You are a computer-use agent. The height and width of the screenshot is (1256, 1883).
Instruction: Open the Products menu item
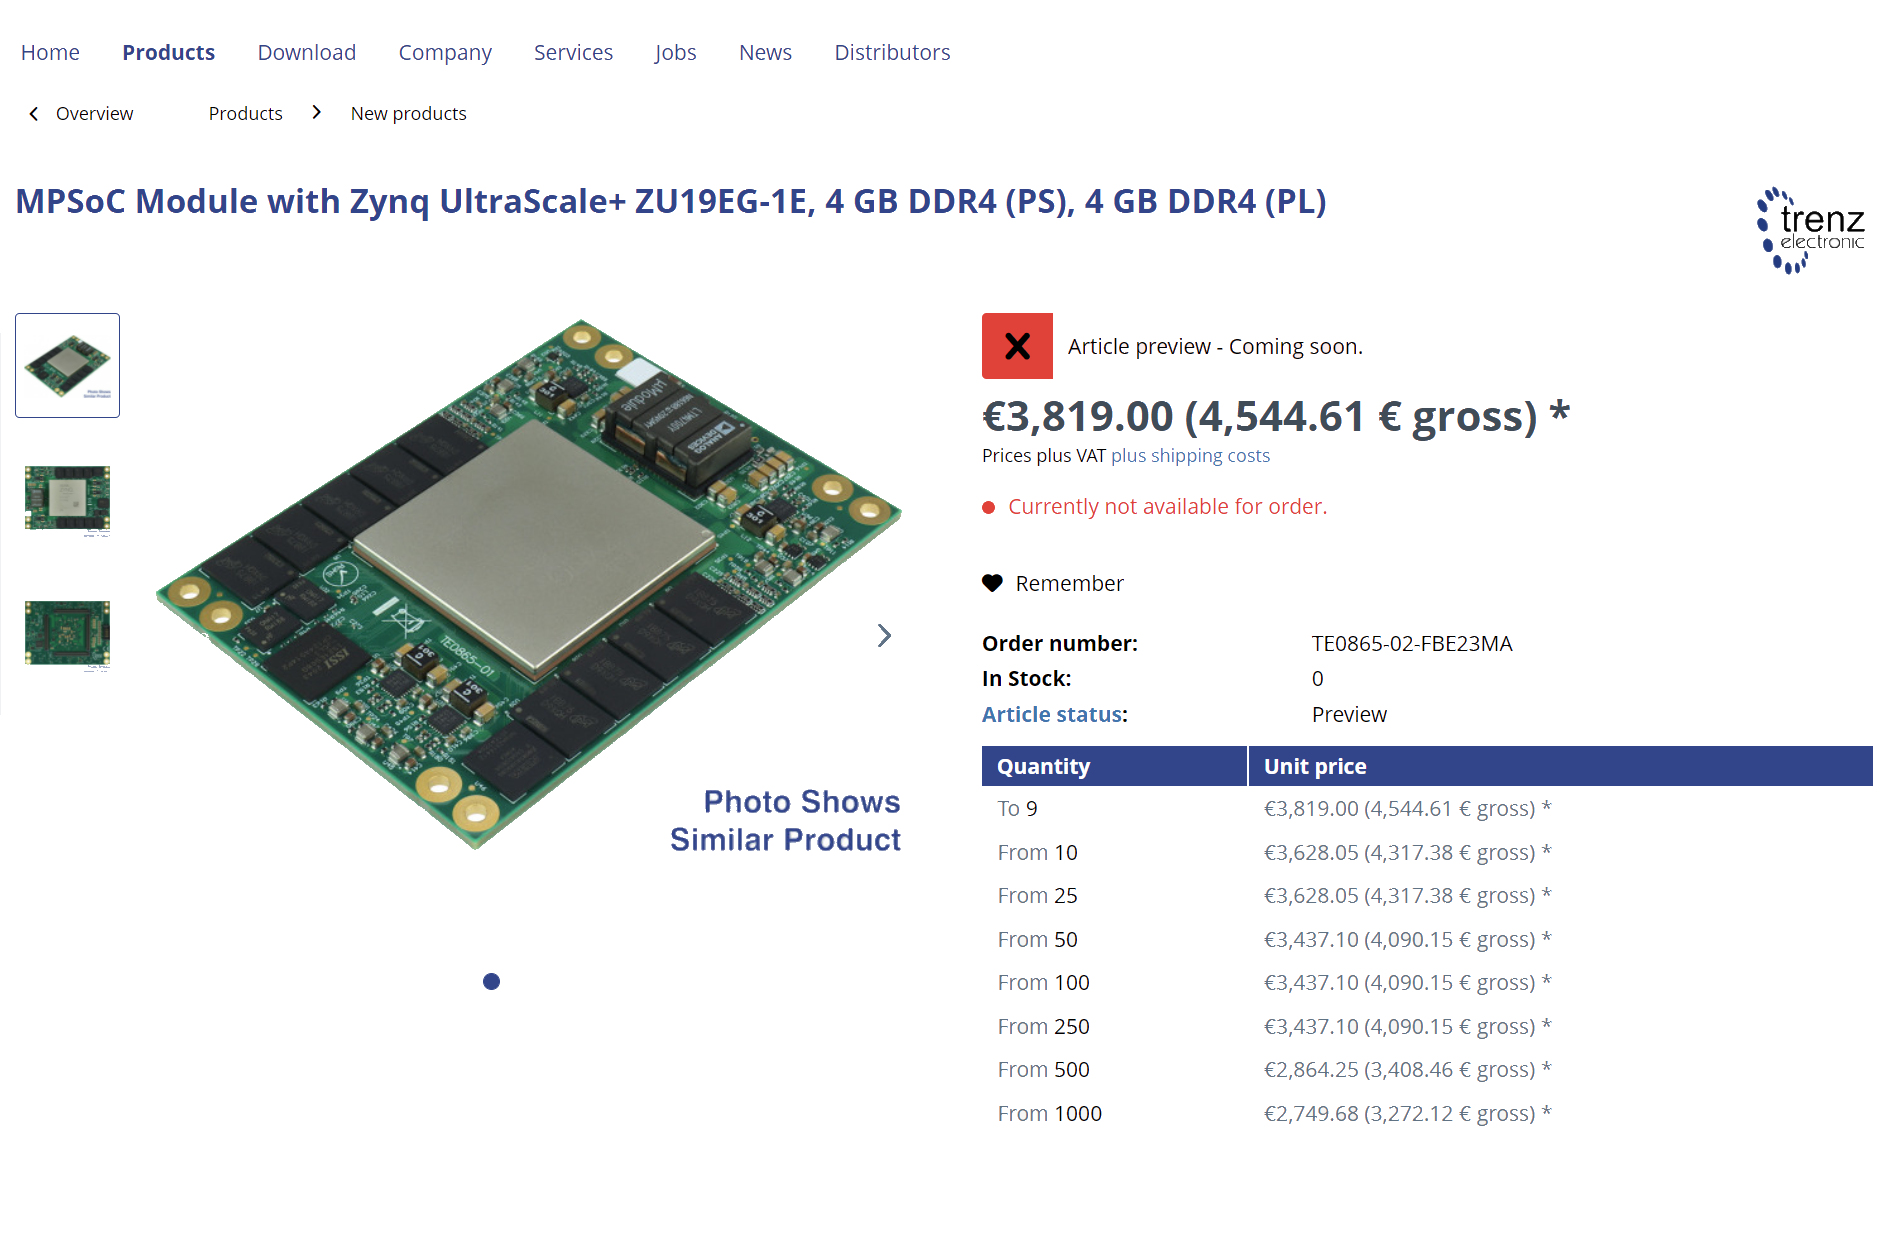click(168, 52)
